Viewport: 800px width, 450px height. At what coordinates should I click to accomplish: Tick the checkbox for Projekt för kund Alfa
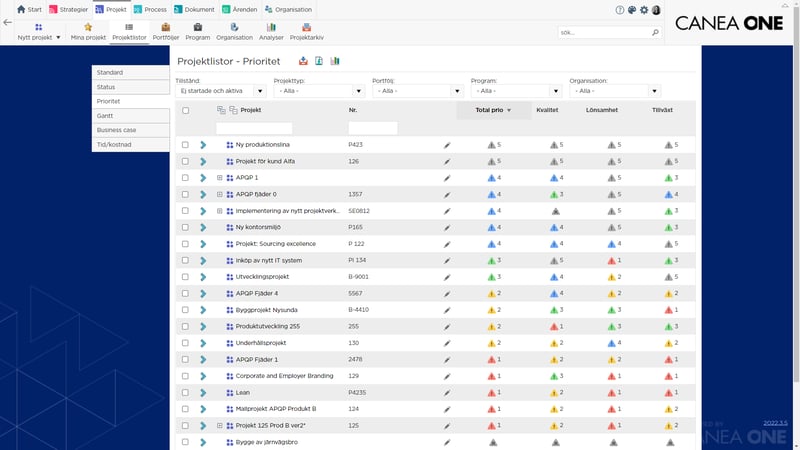click(185, 161)
